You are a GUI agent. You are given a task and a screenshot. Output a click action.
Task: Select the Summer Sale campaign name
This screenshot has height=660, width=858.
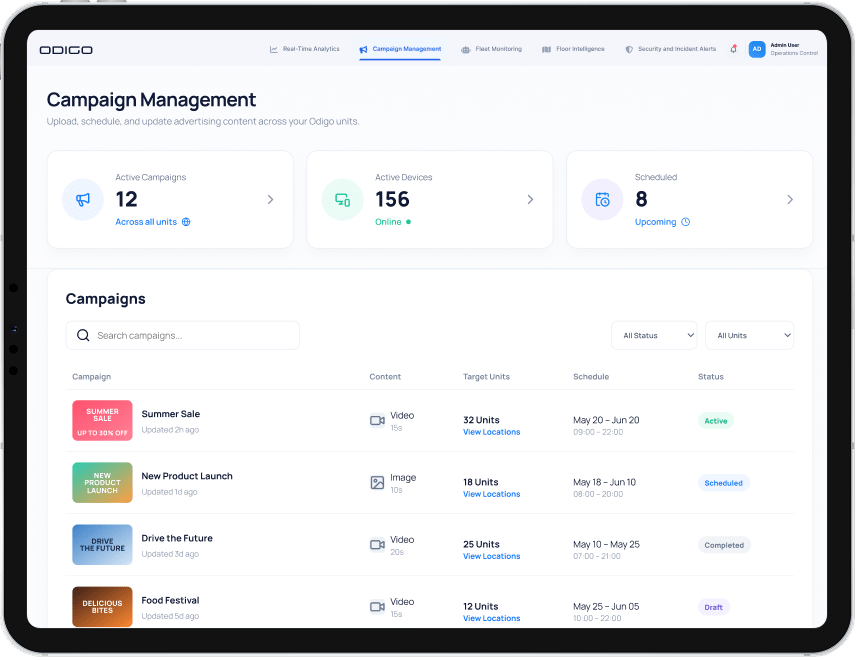171,414
